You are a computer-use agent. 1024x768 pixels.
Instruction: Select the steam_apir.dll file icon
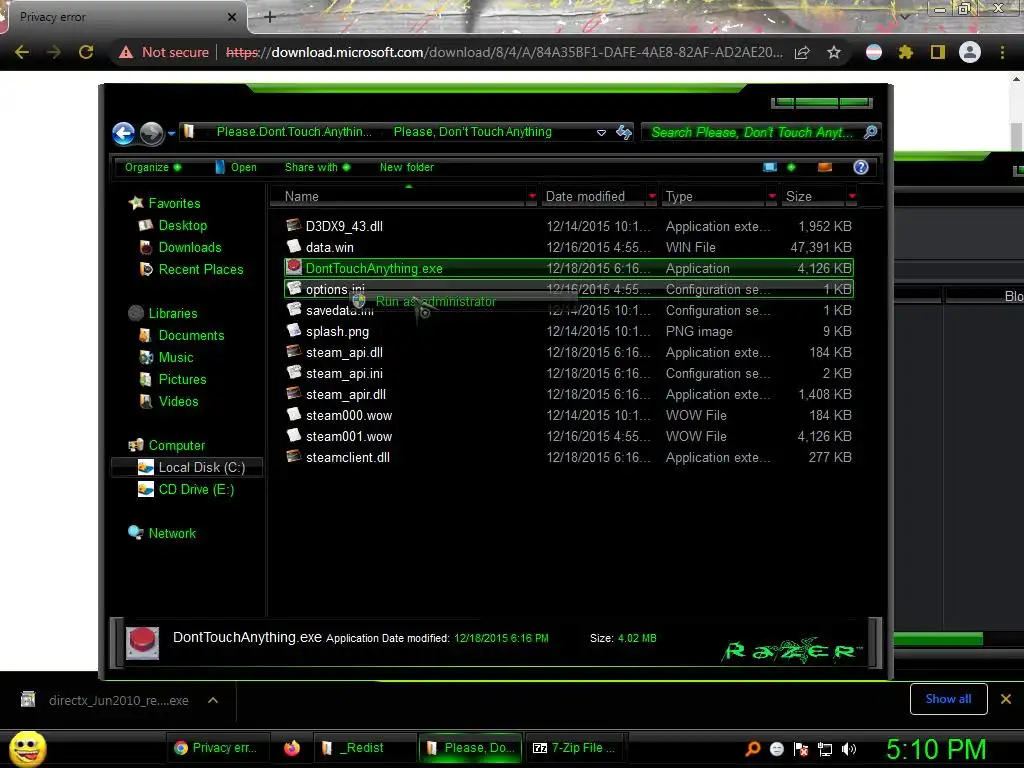tap(294, 393)
